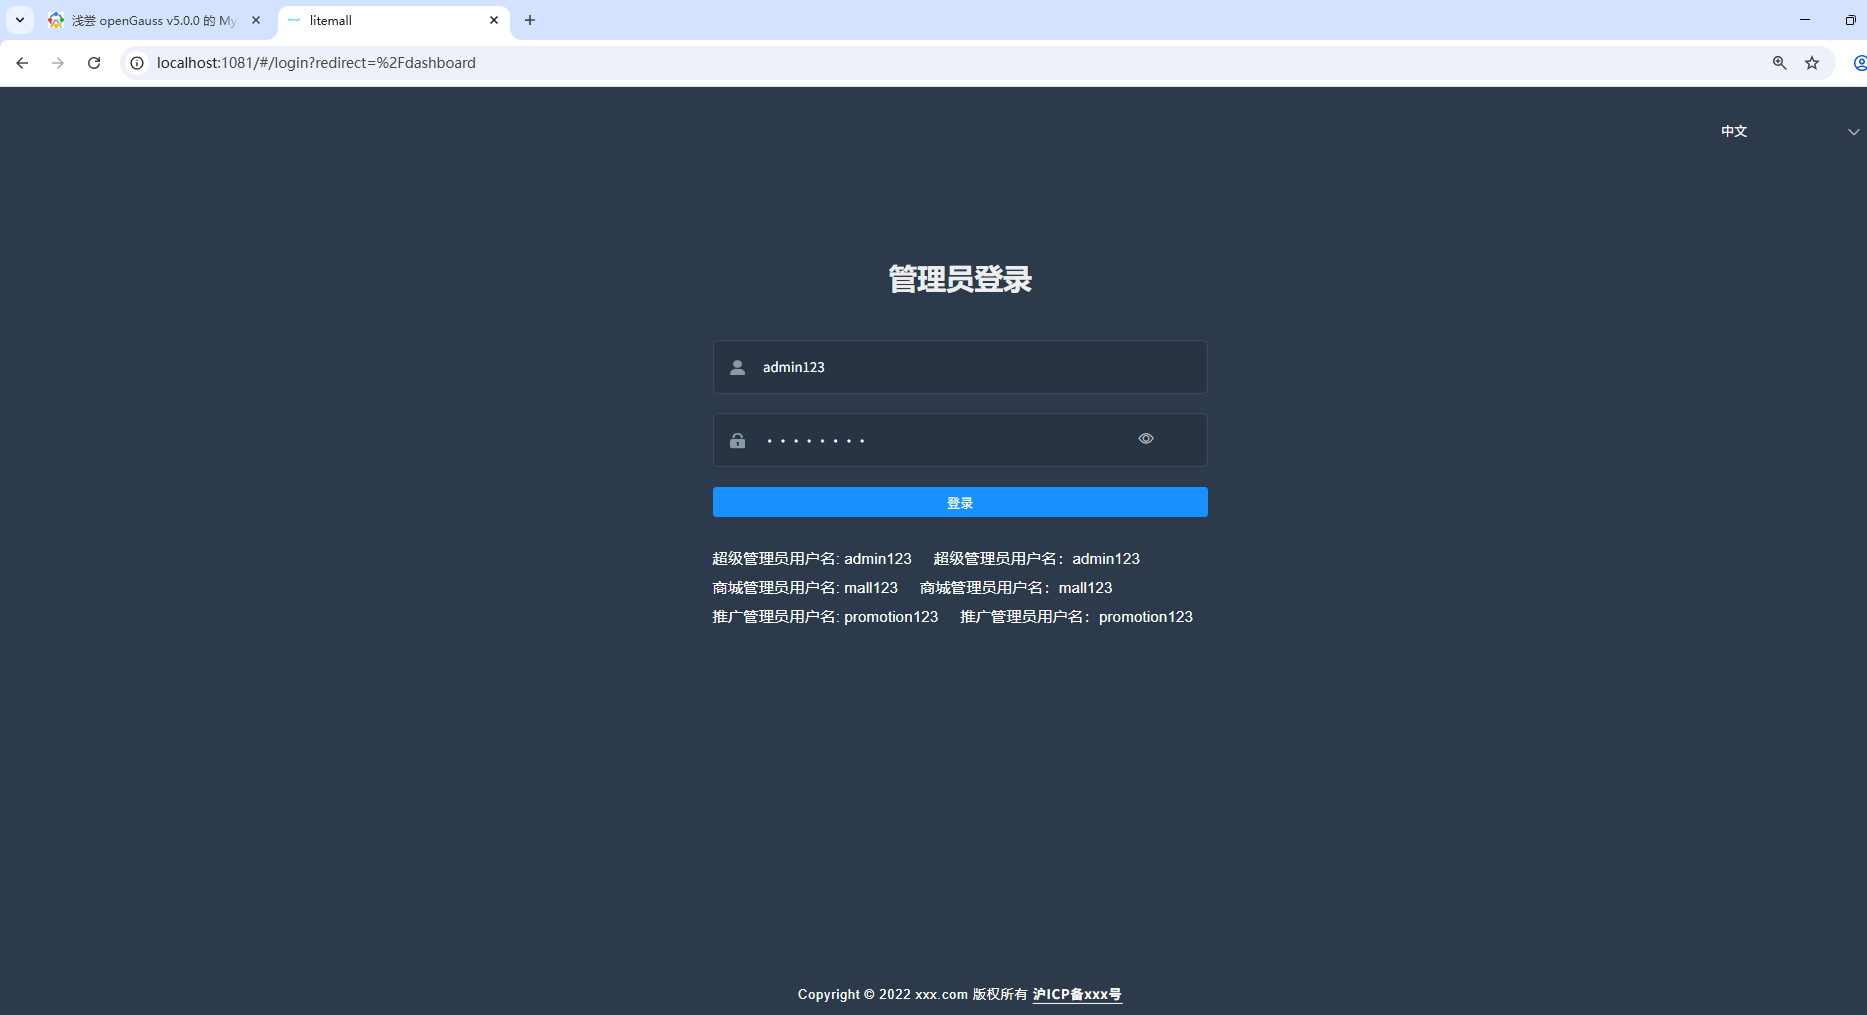Click the user icon in username field

pos(737,367)
